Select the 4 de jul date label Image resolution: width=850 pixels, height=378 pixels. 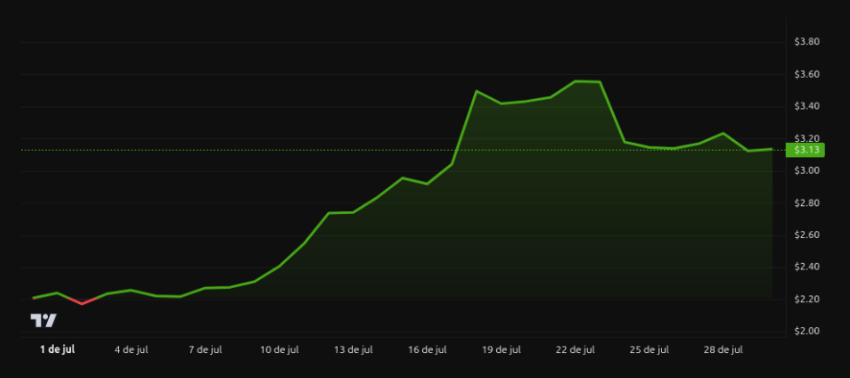(131, 350)
